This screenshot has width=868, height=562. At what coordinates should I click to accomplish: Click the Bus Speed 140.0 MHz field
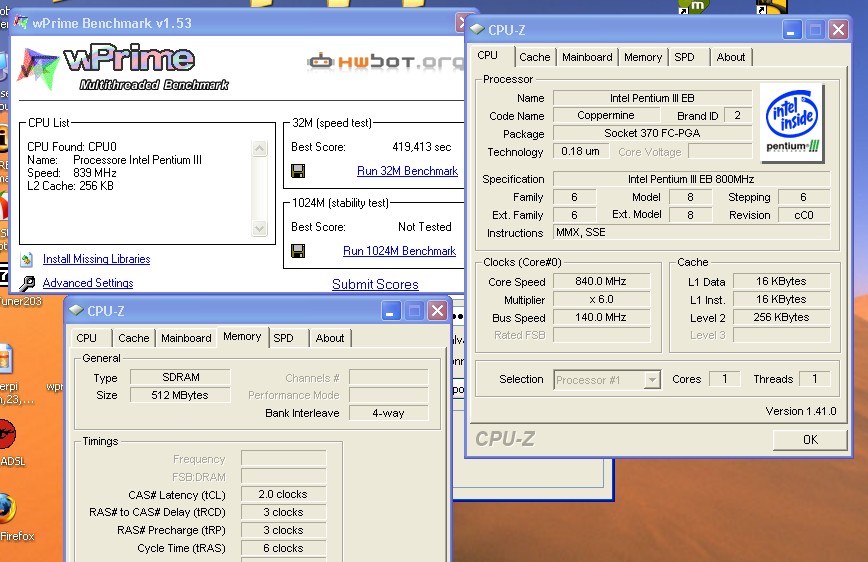(601, 318)
